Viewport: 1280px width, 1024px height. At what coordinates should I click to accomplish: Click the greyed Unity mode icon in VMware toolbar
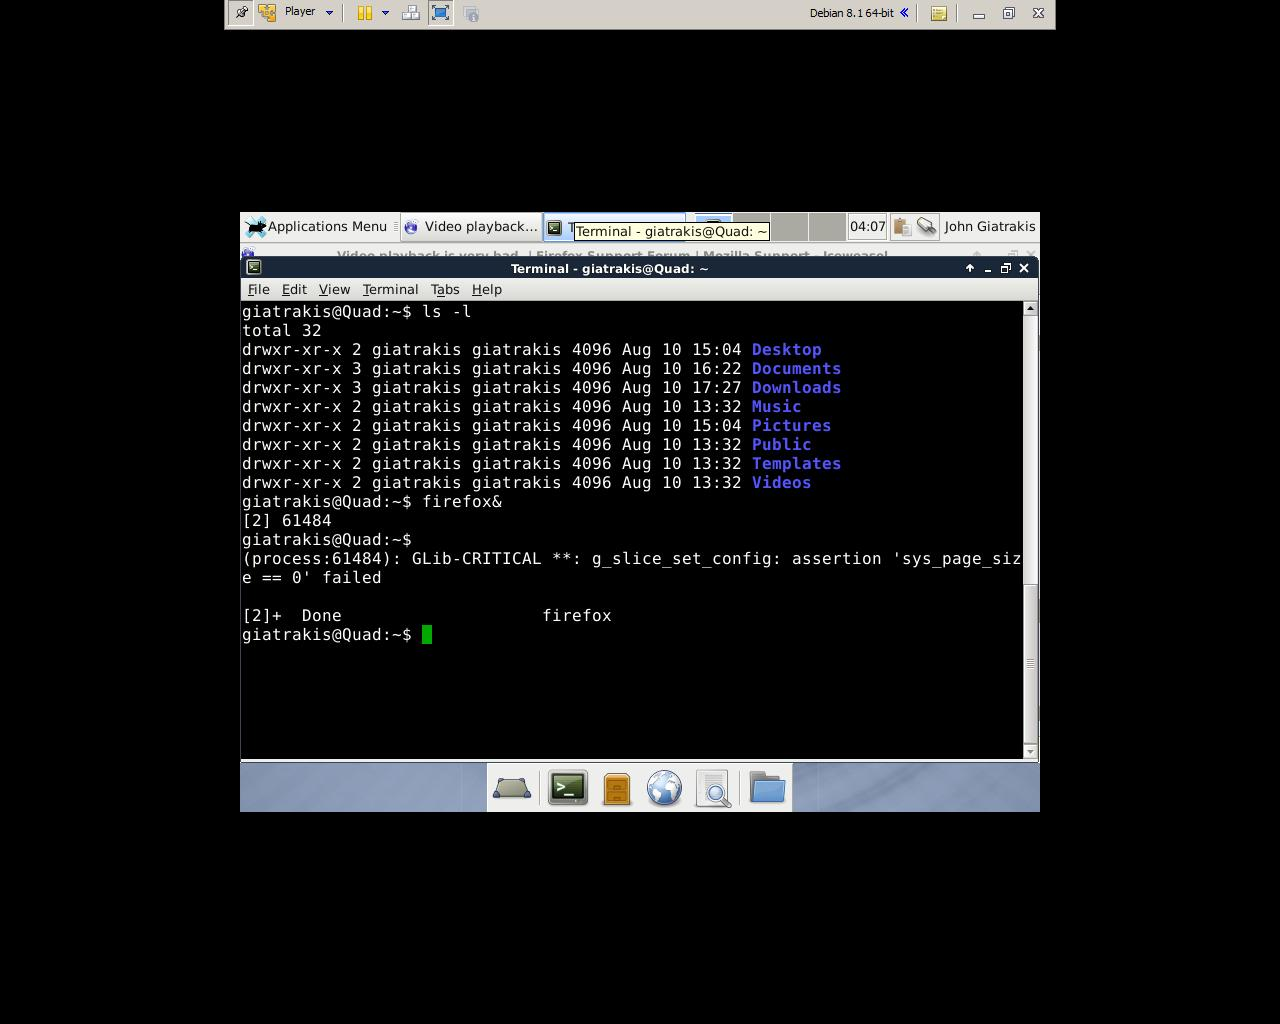(471, 13)
